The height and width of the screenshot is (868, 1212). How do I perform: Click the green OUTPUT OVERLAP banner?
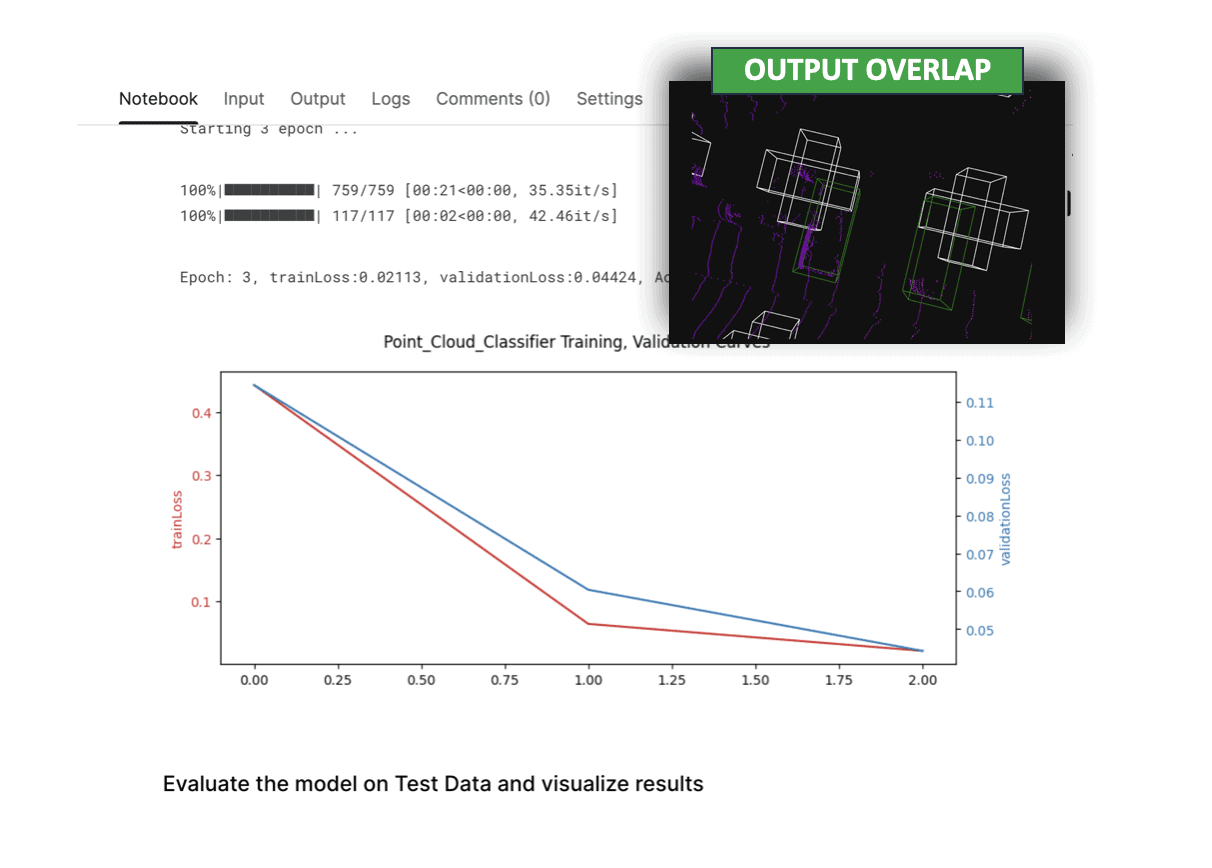click(x=867, y=70)
